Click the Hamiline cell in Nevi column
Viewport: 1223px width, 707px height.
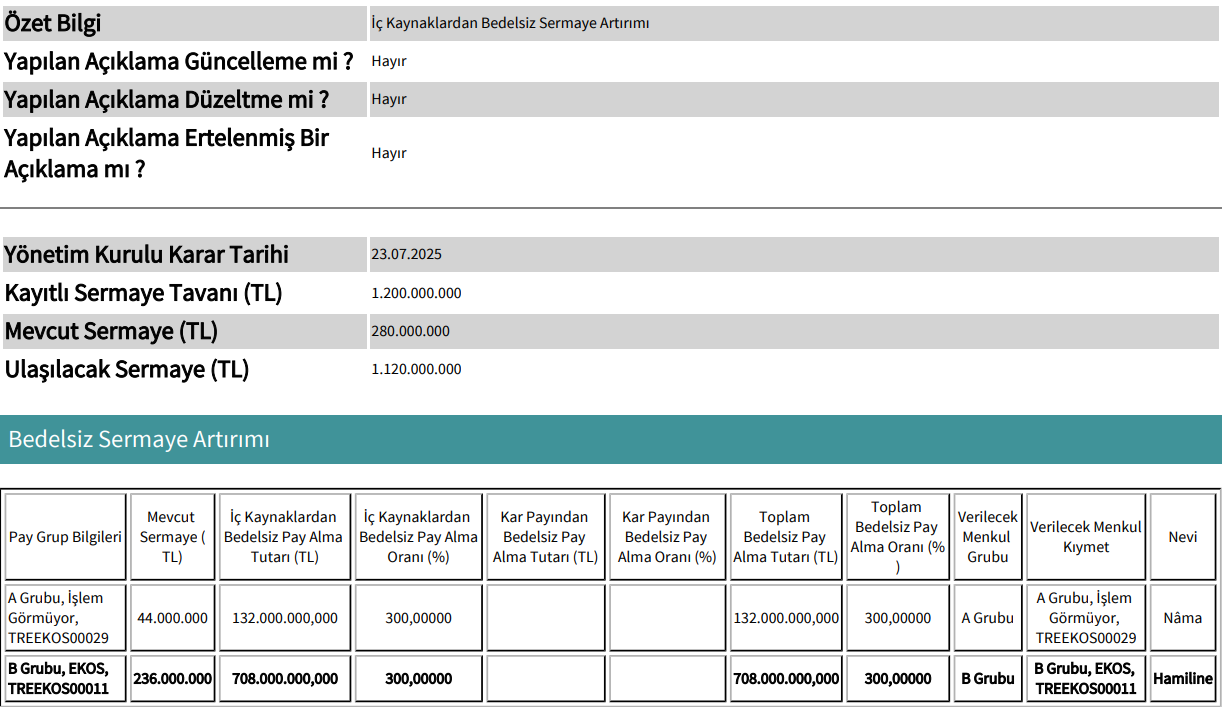pos(1183,678)
